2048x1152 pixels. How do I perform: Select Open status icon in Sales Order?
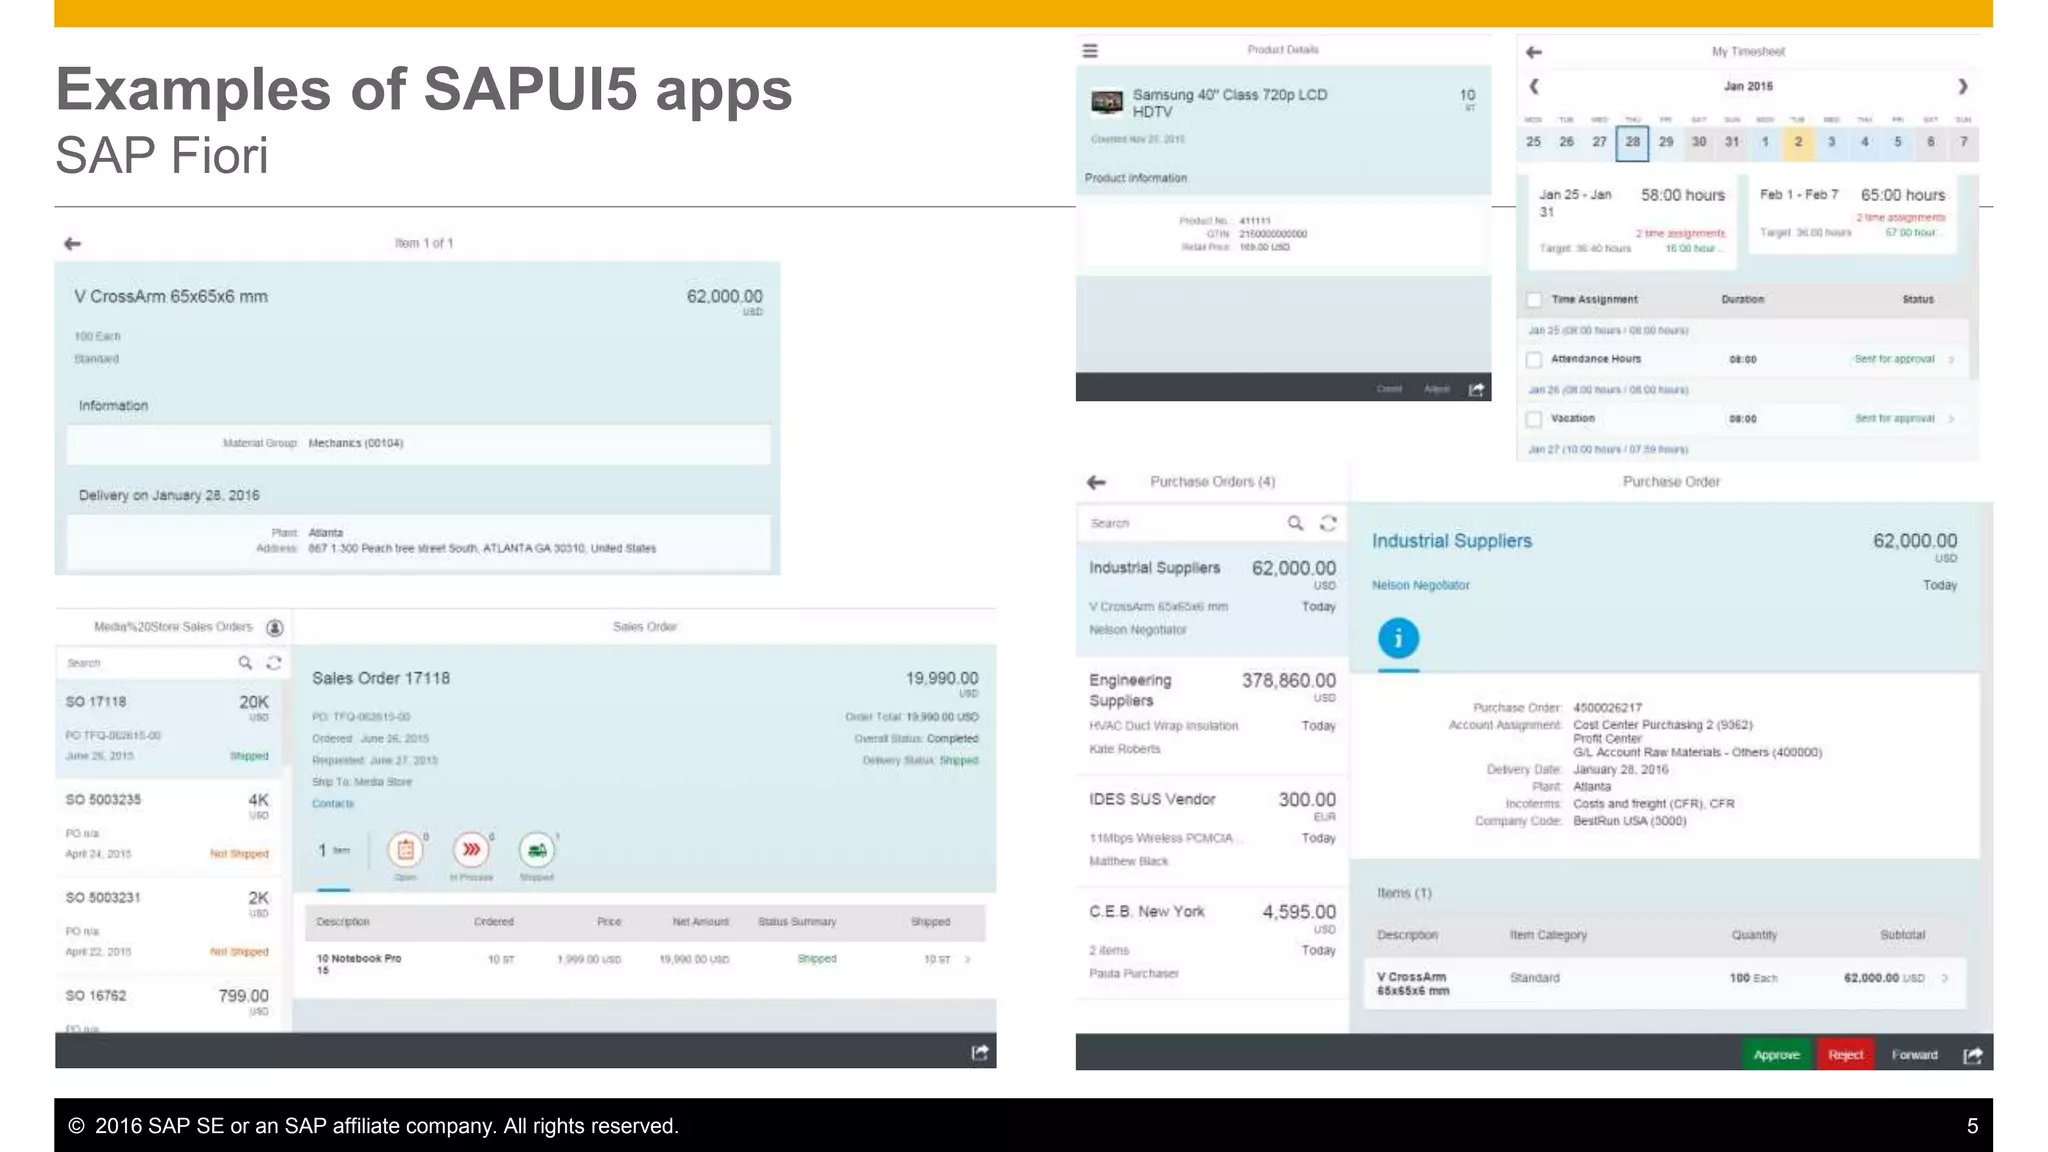[x=405, y=850]
